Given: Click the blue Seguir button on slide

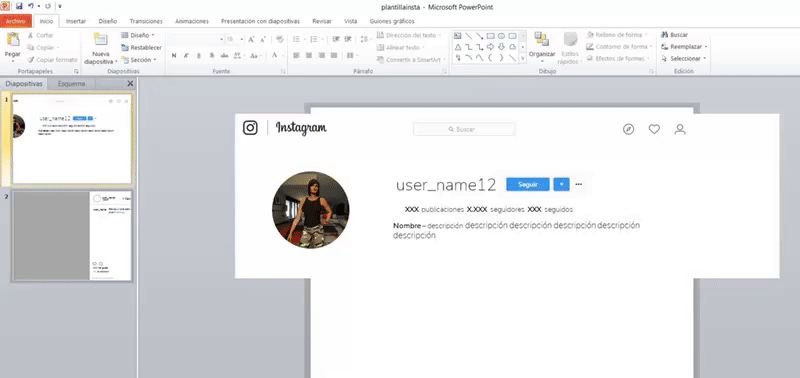Looking at the screenshot, I should [x=528, y=185].
